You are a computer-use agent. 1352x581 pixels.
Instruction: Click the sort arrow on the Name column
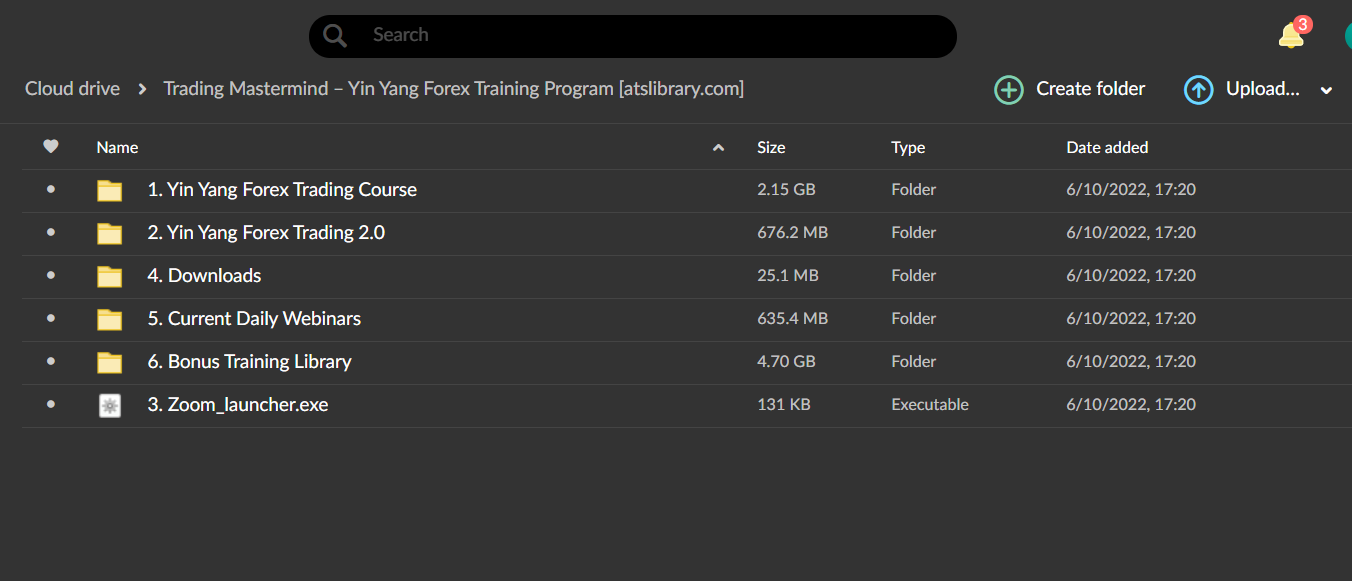pyautogui.click(x=718, y=147)
